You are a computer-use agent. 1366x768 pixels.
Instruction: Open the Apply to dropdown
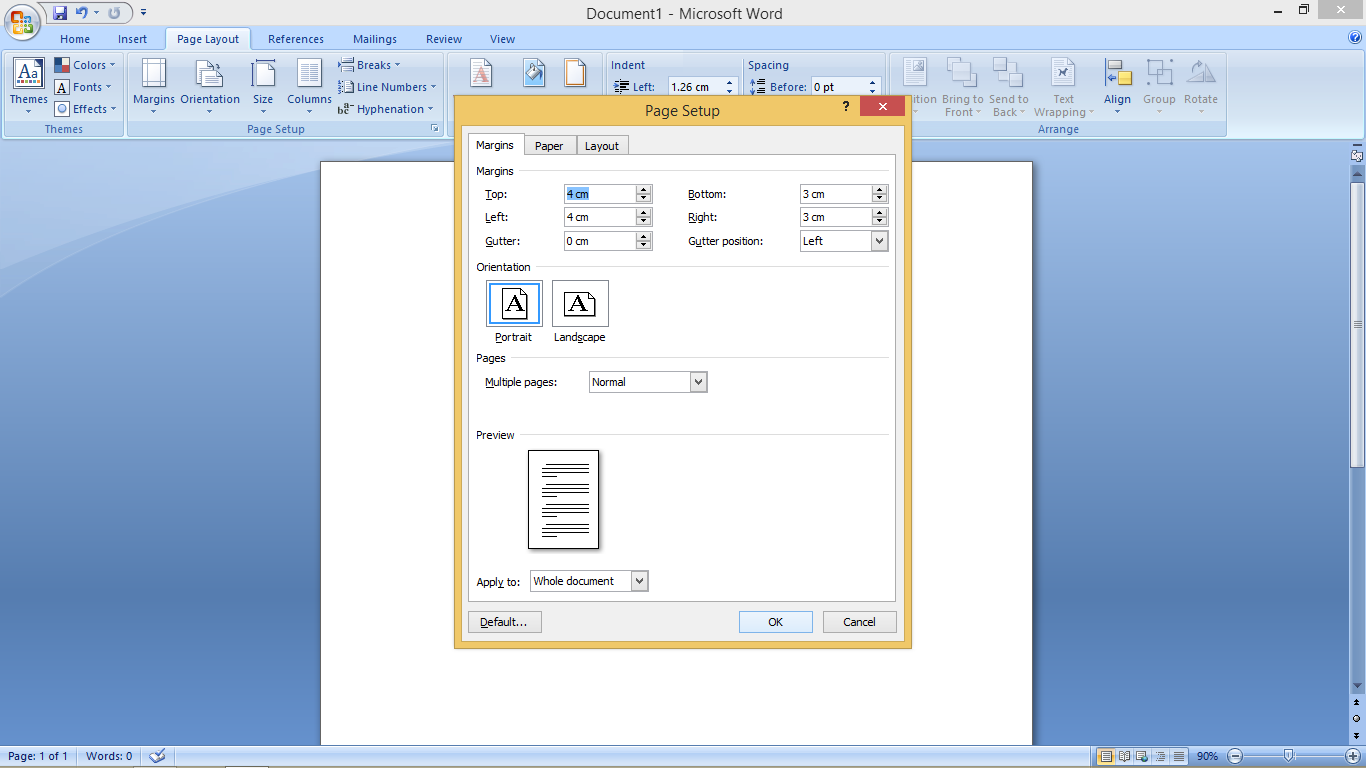(589, 581)
